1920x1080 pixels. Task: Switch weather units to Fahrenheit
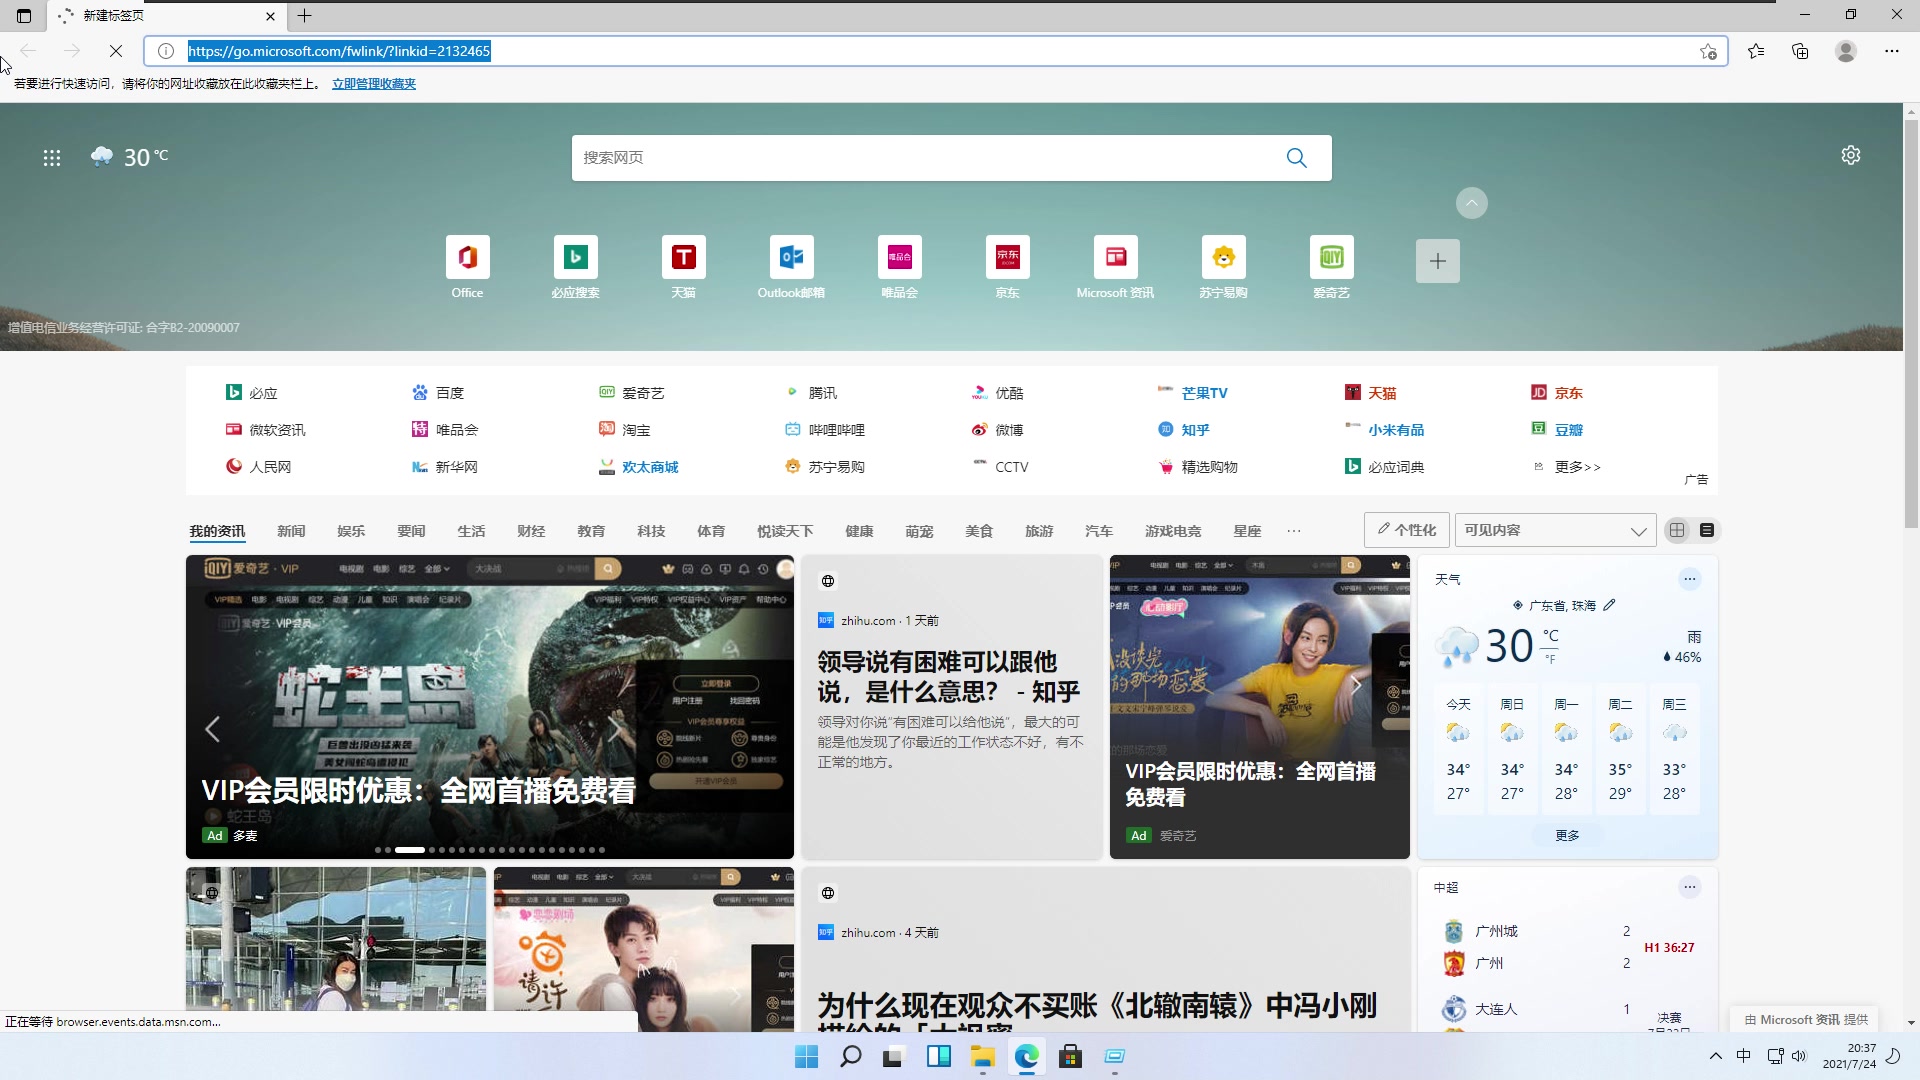1550,659
